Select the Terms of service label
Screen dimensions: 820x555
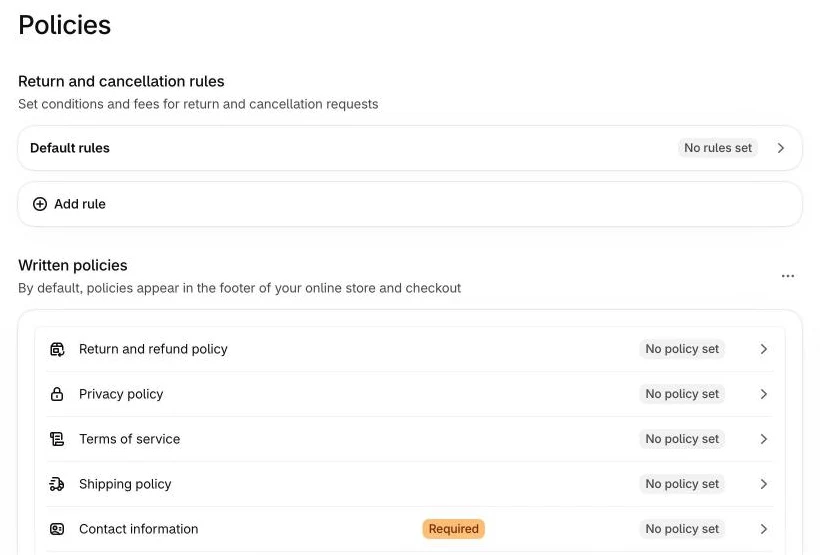tap(130, 439)
